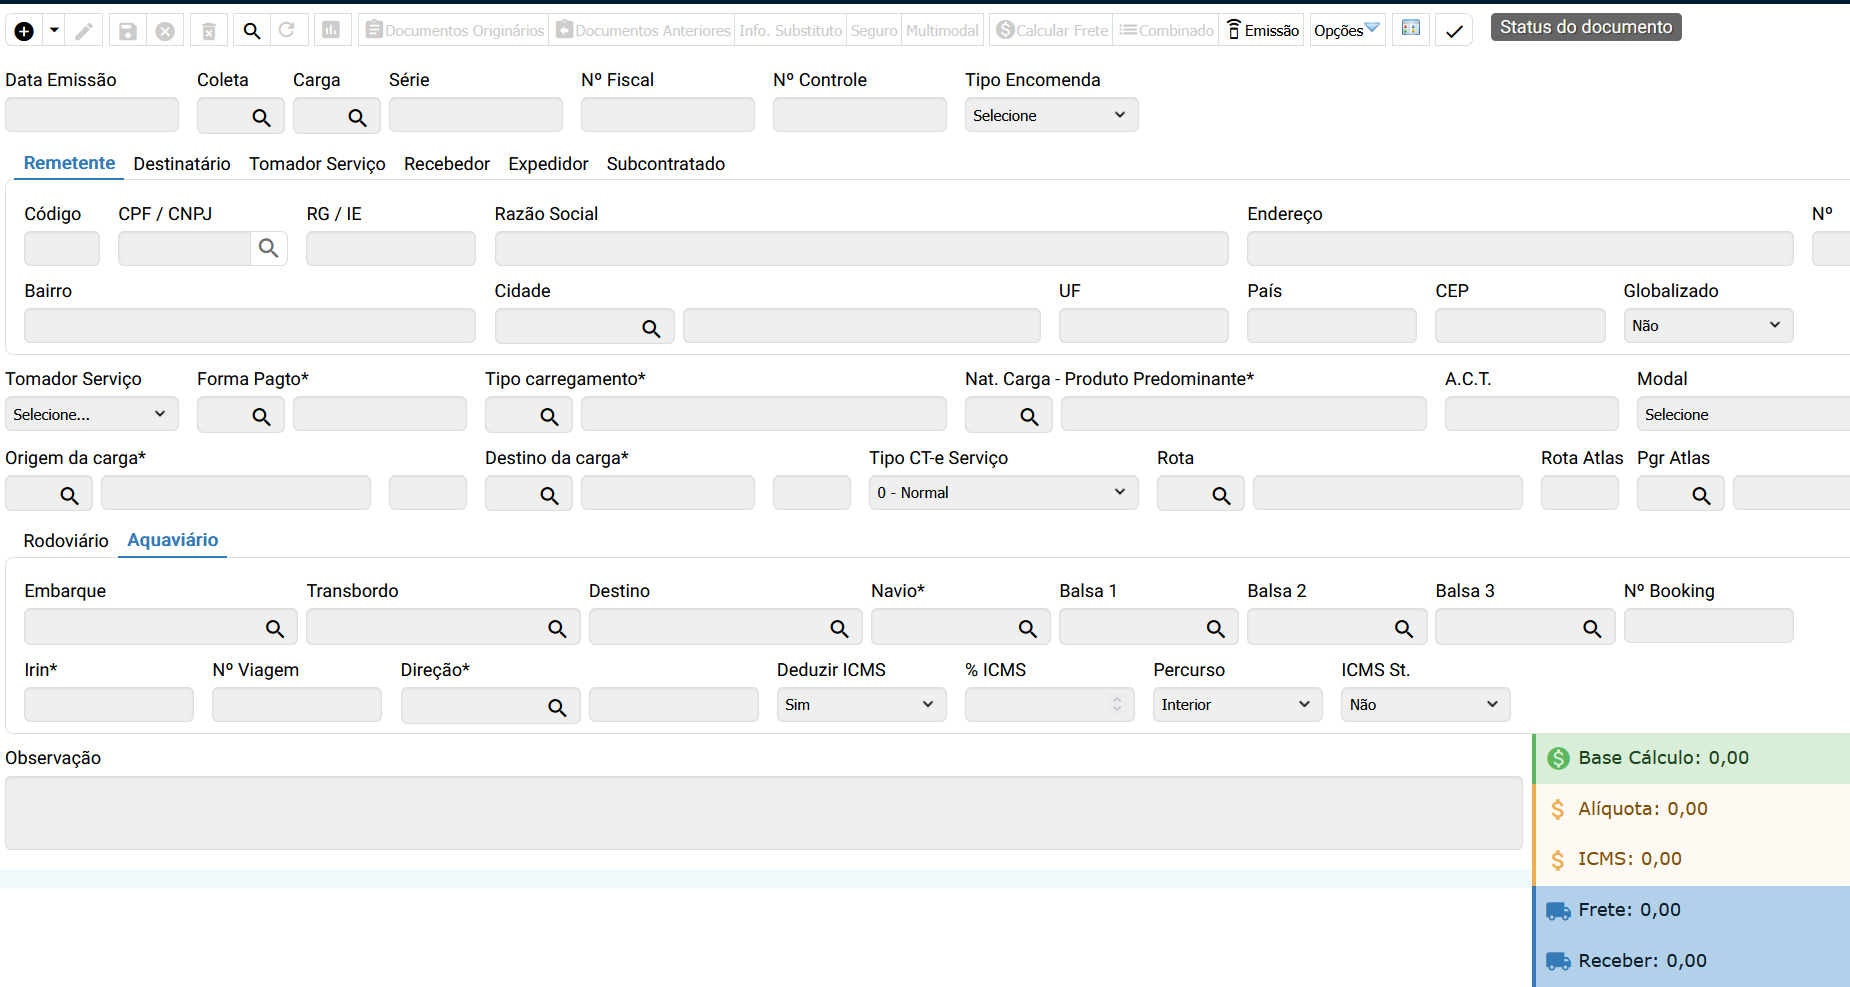Screen dimensions: 1850x987
Task: Open the Navio lookup magnifier
Action: point(1027,628)
